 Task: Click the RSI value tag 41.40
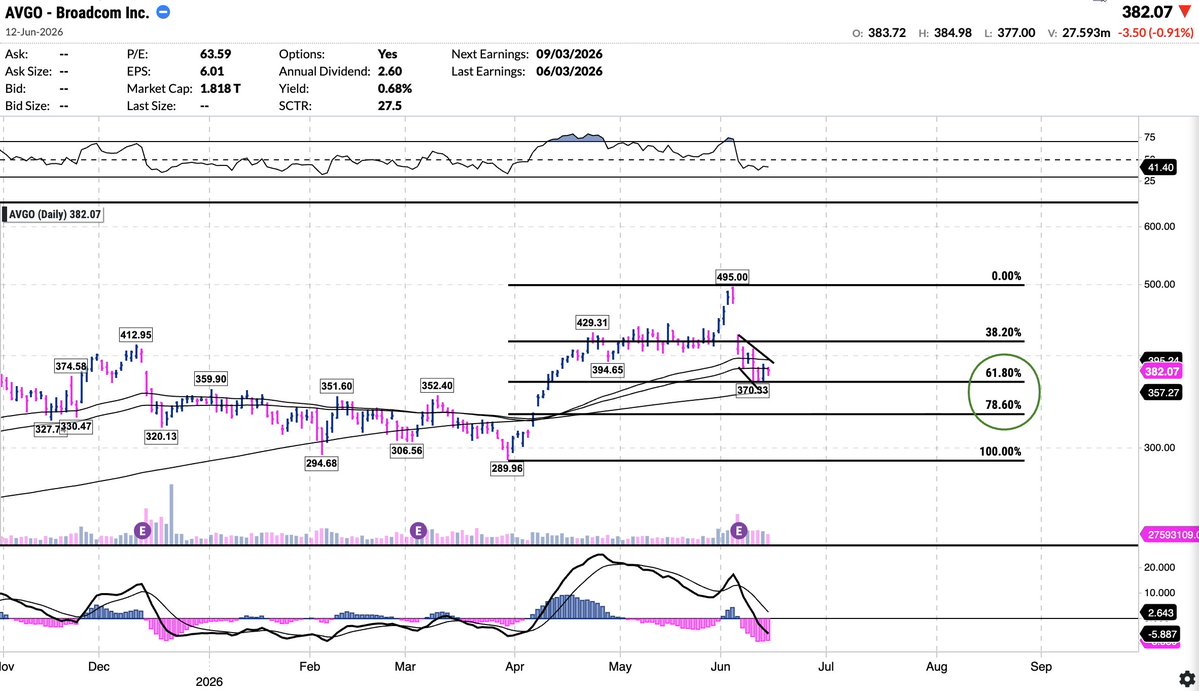[x=1159, y=167]
